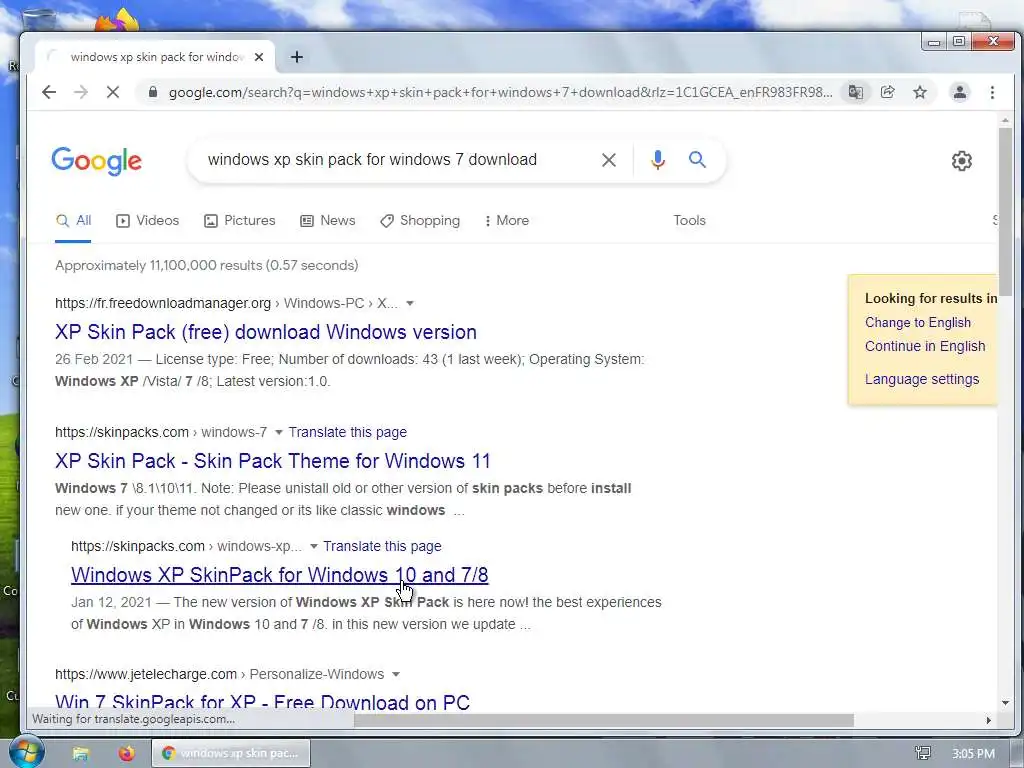Open the translate page icon in address bar
Viewport: 1024px width, 768px height.
[x=856, y=92]
